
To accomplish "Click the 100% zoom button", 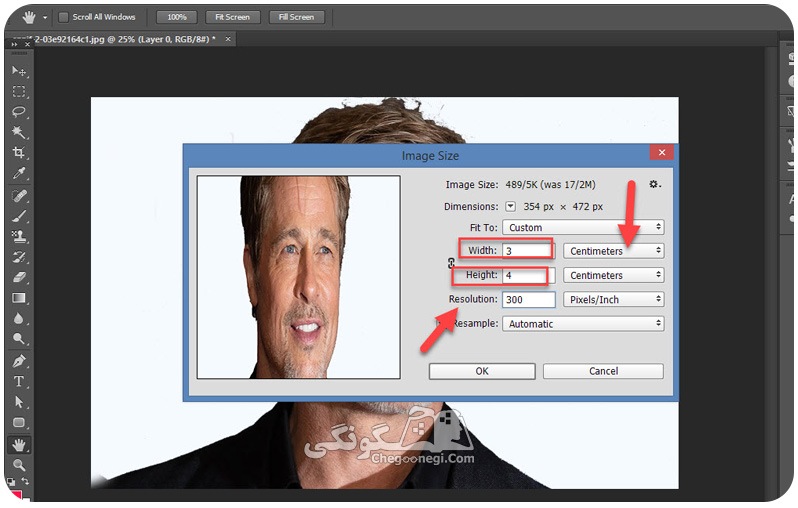I will click(177, 17).
